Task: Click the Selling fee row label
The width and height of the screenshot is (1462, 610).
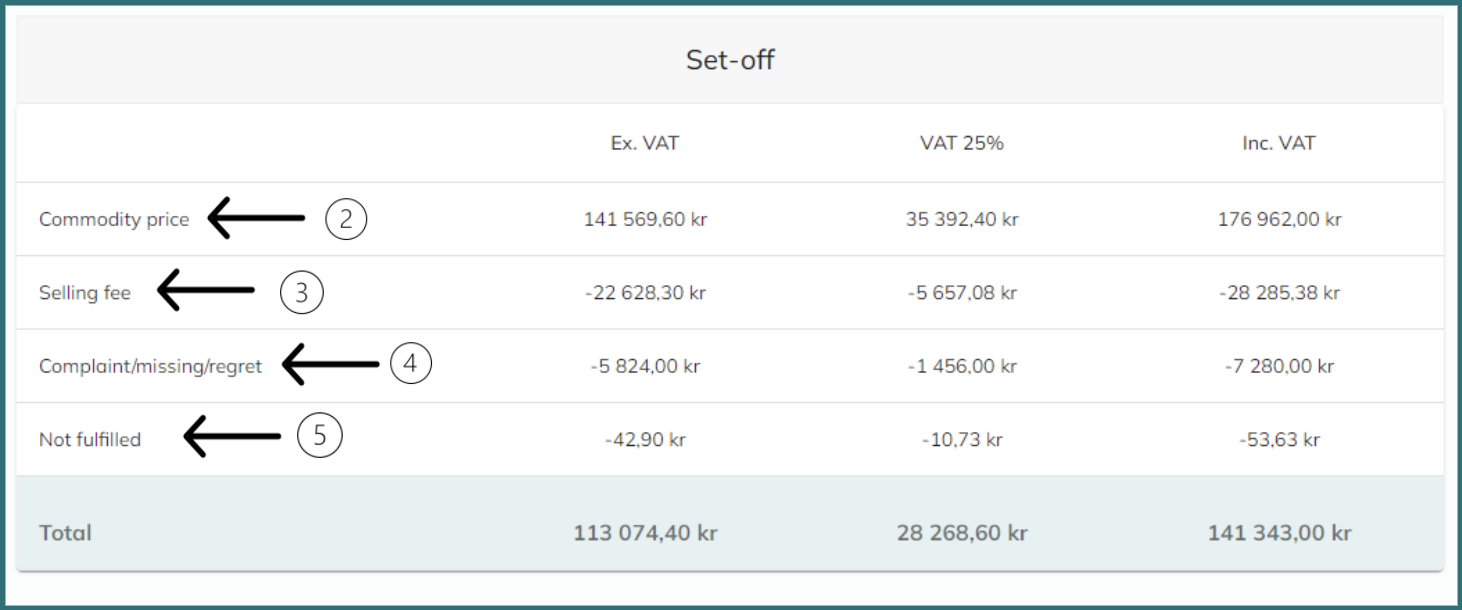Action: click(85, 293)
